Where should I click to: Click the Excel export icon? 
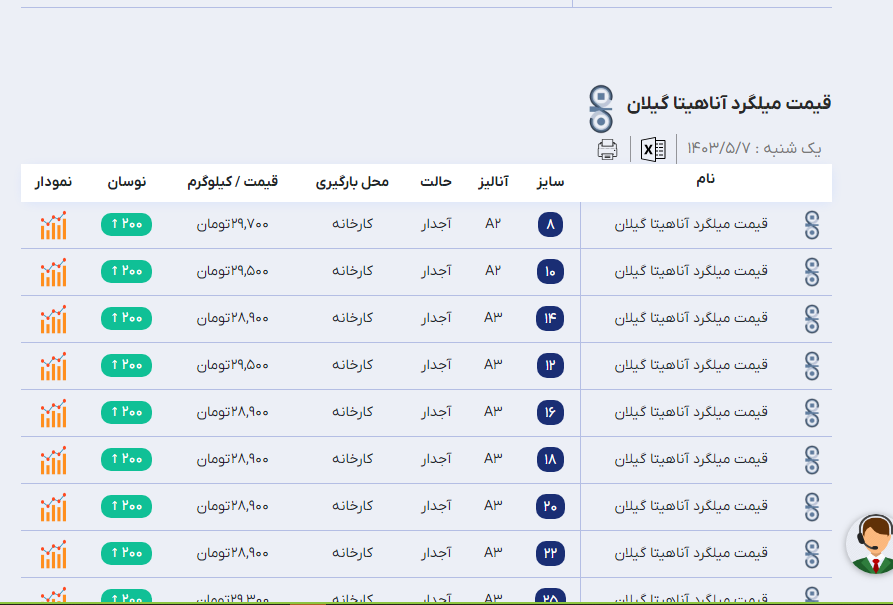[x=654, y=150]
